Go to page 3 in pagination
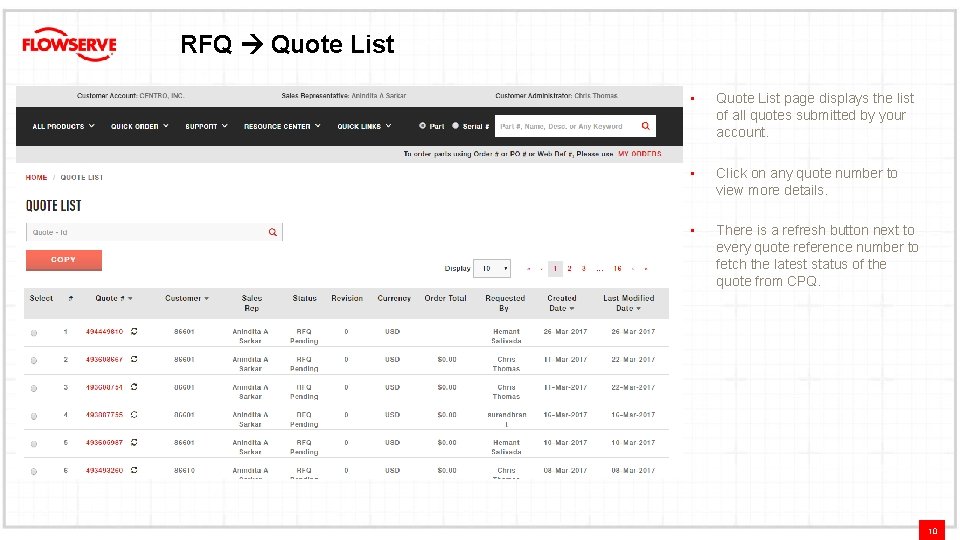This screenshot has width=960, height=540. pos(583,268)
